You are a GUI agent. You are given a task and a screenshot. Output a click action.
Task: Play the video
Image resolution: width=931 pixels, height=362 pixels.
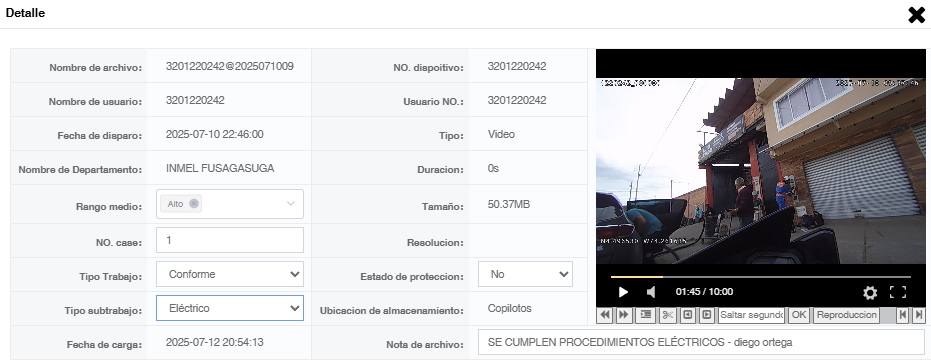[x=623, y=292]
